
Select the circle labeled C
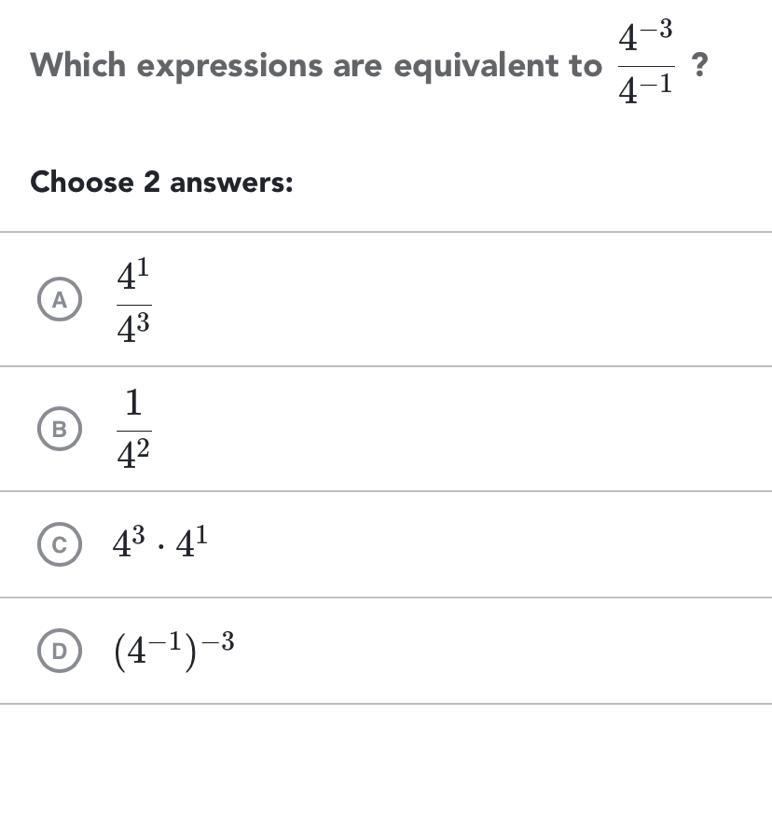click(x=59, y=545)
